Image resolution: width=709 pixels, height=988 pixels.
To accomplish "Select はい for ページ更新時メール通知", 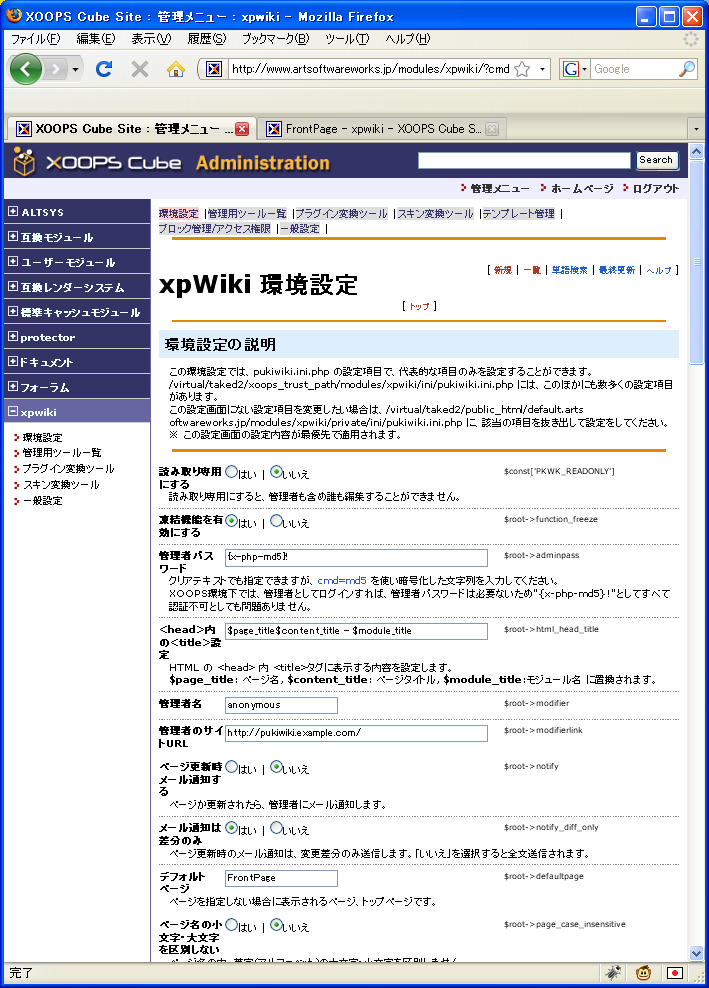I will pos(232,767).
